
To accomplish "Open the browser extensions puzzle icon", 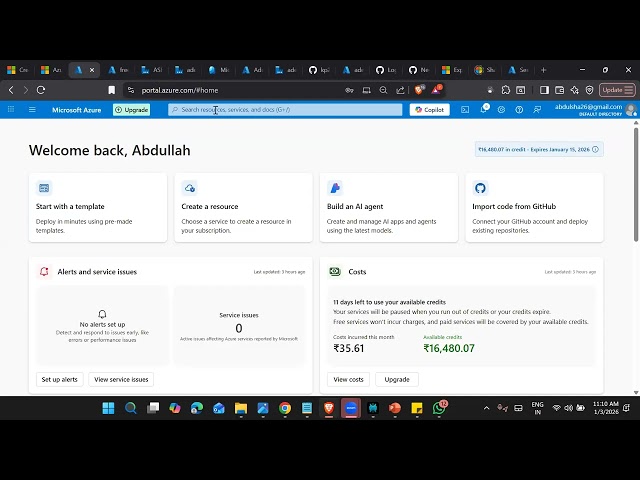I will 506,90.
